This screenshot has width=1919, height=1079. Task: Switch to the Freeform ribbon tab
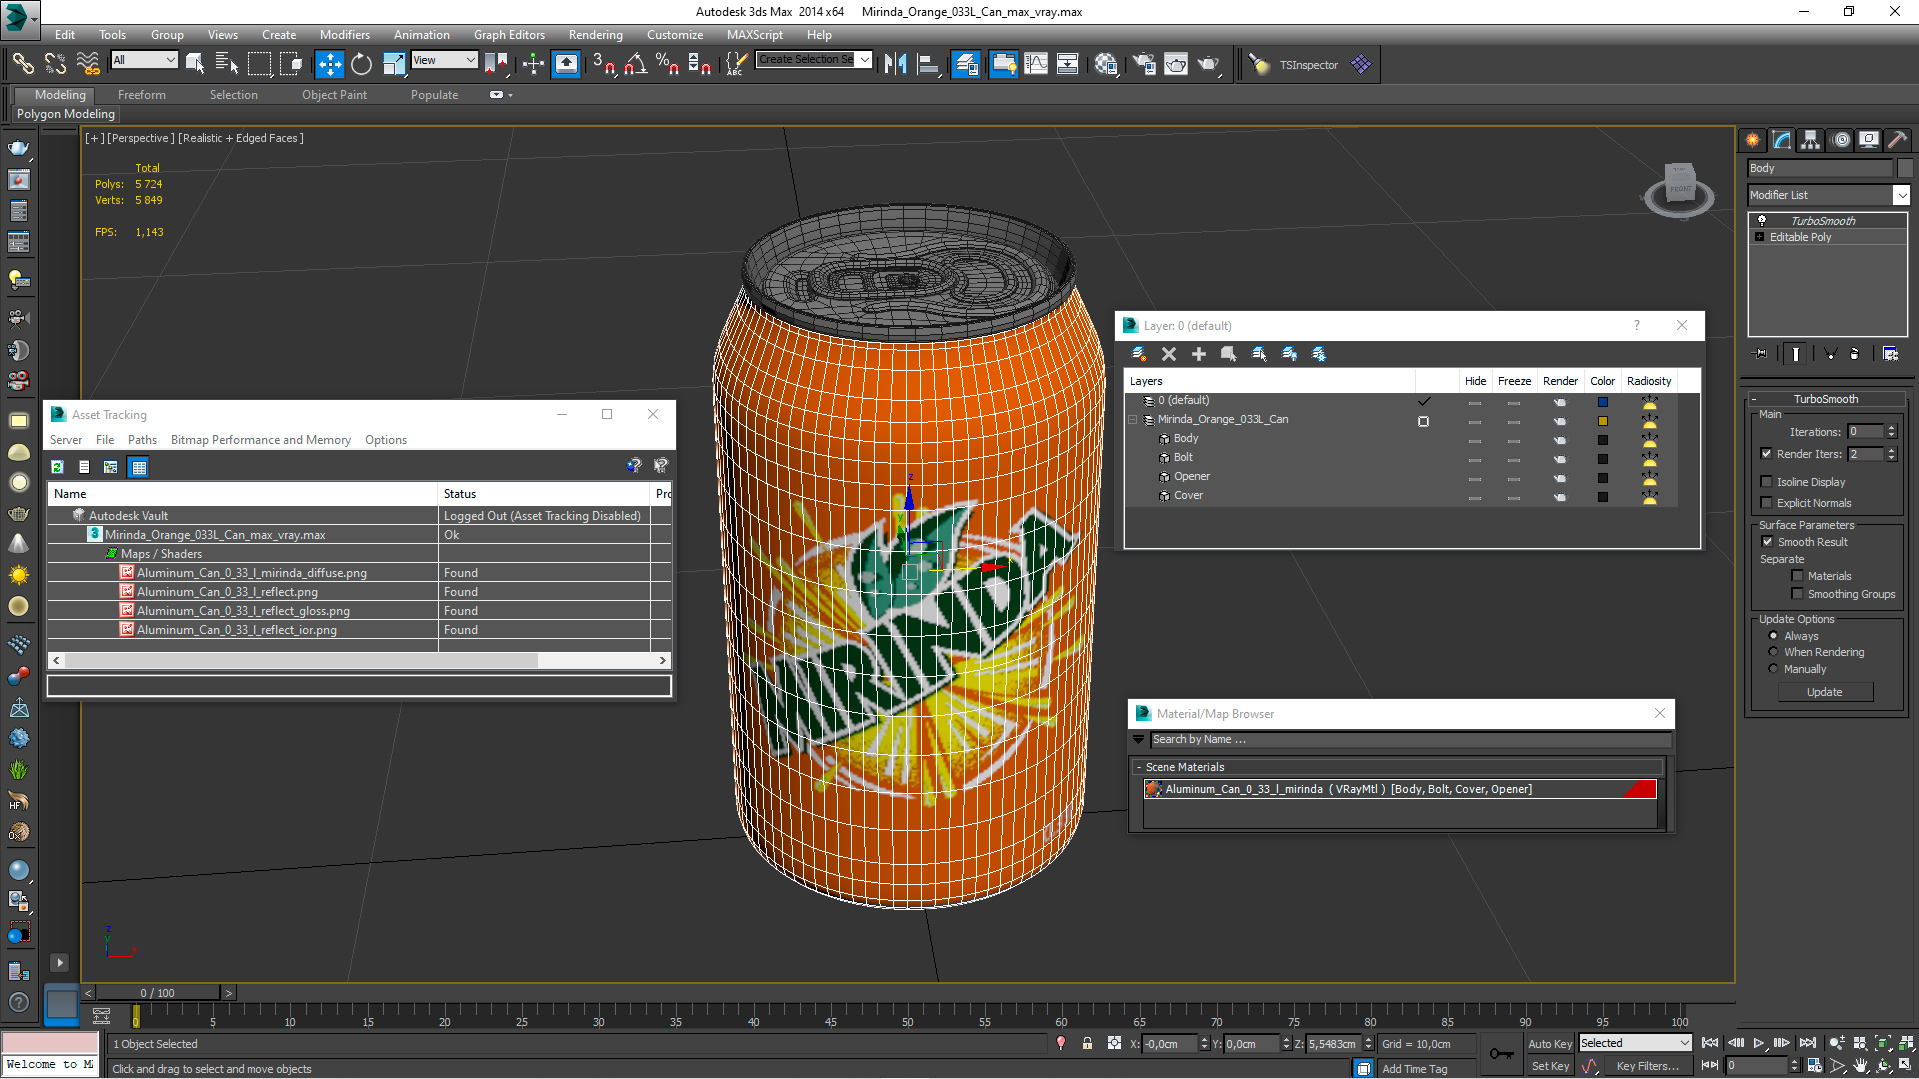point(142,95)
